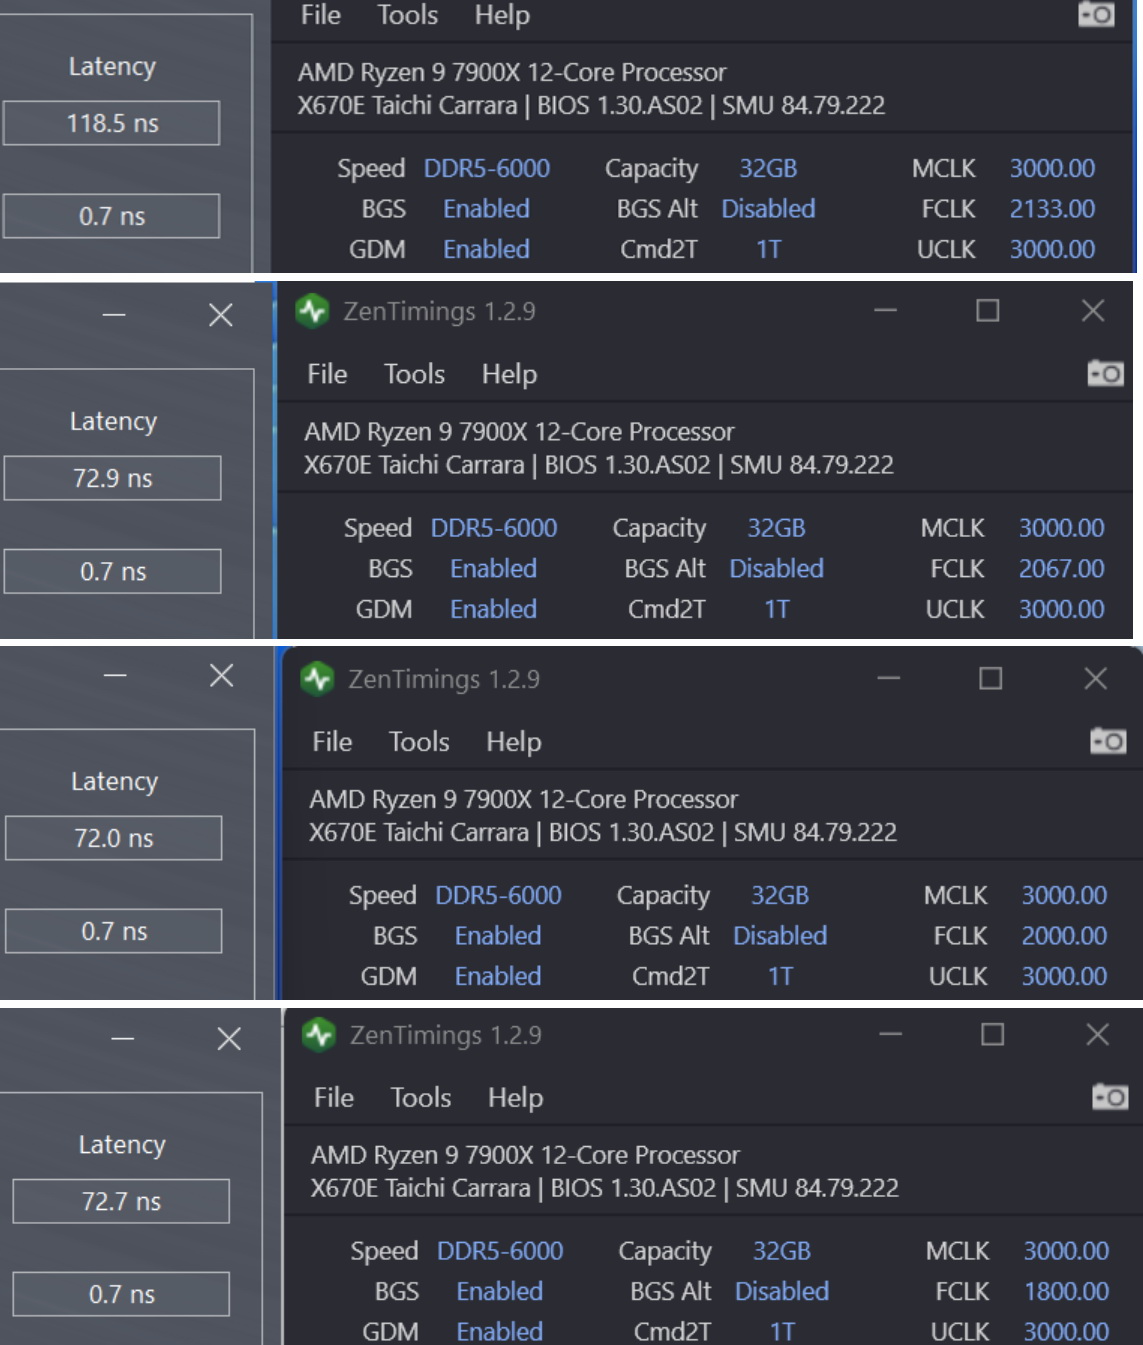This screenshot has height=1345, width=1143.
Task: Click ZenTimings logo icon in FCLK 1800.00 window
Action: [319, 1034]
